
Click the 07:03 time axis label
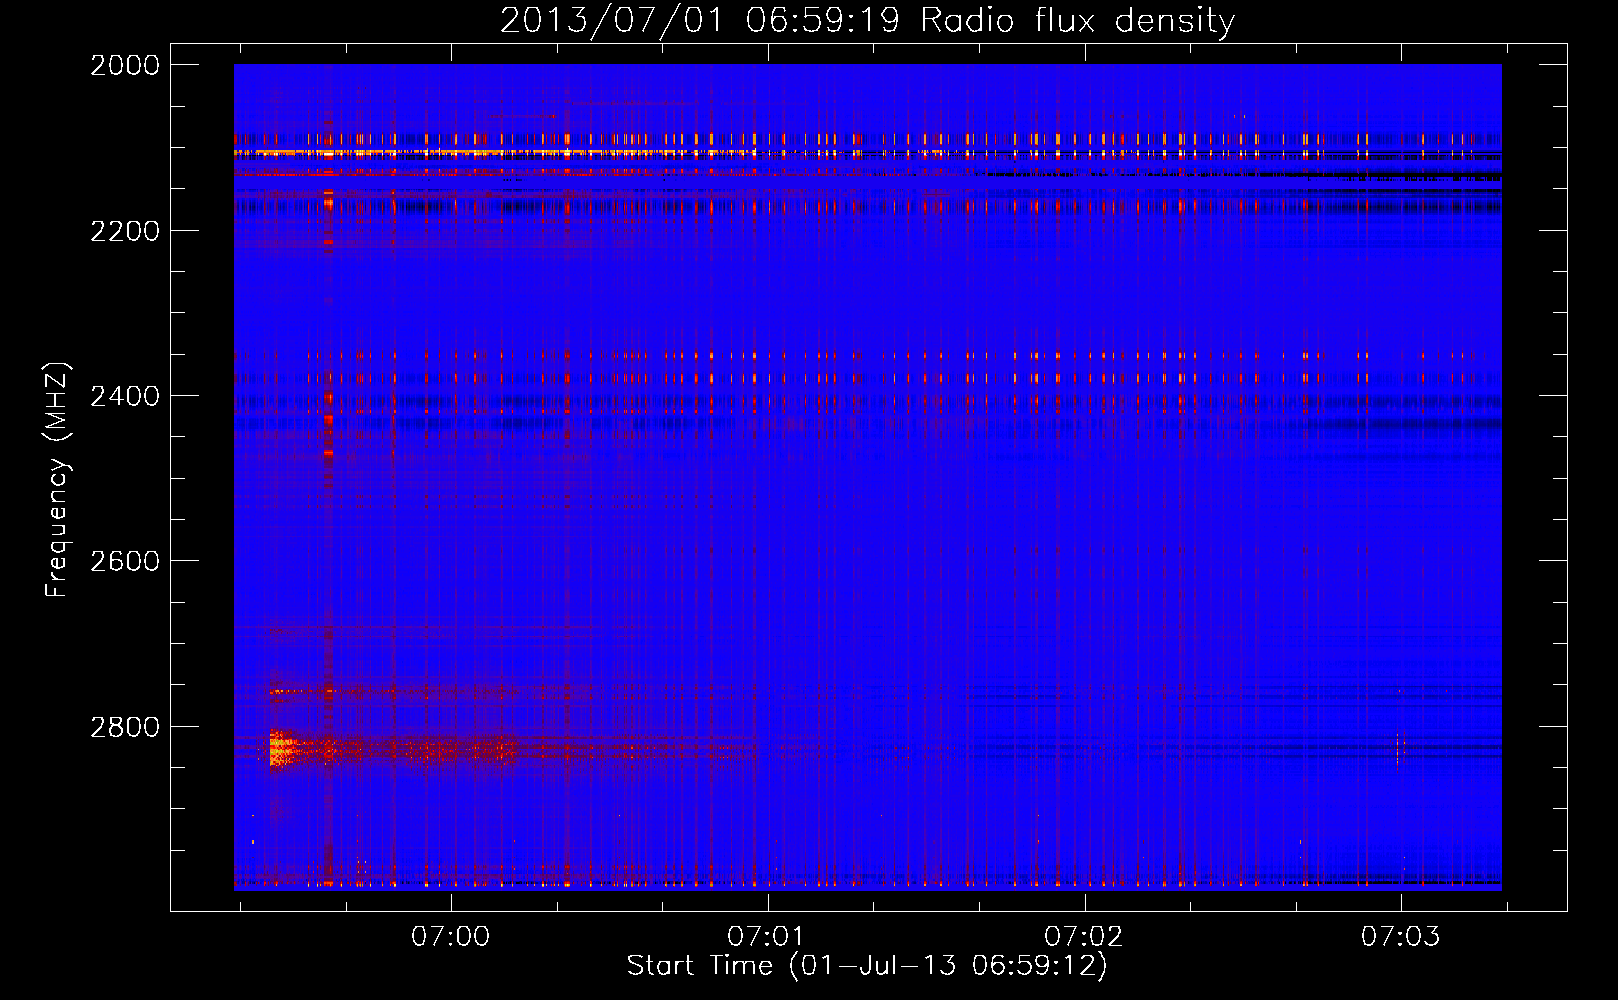(x=1401, y=936)
